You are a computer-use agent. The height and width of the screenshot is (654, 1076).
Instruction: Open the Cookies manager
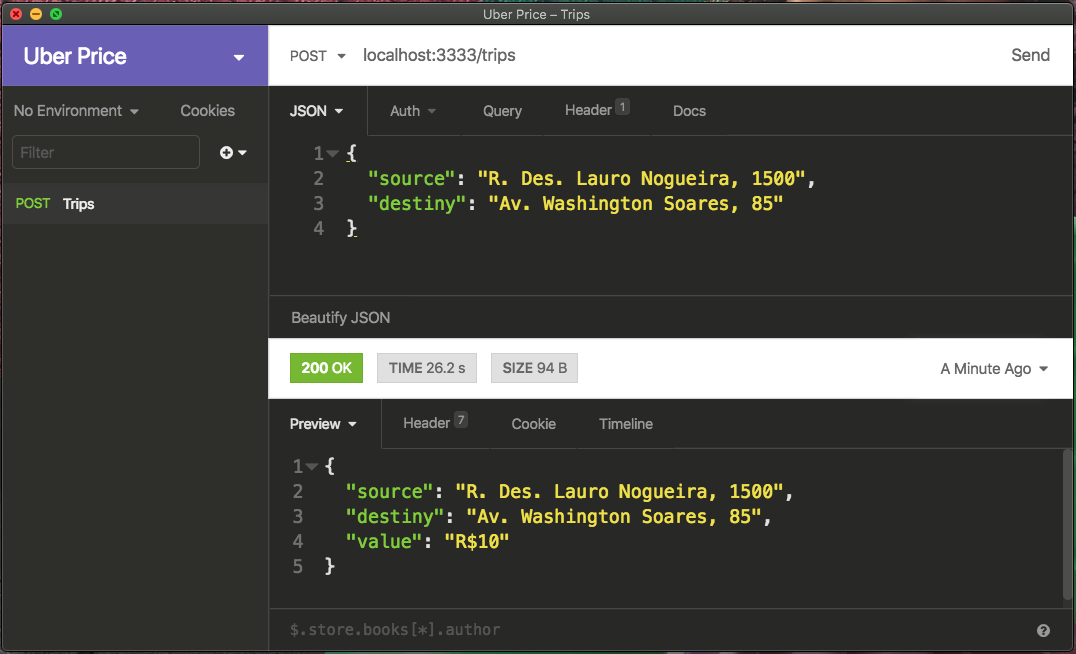207,110
